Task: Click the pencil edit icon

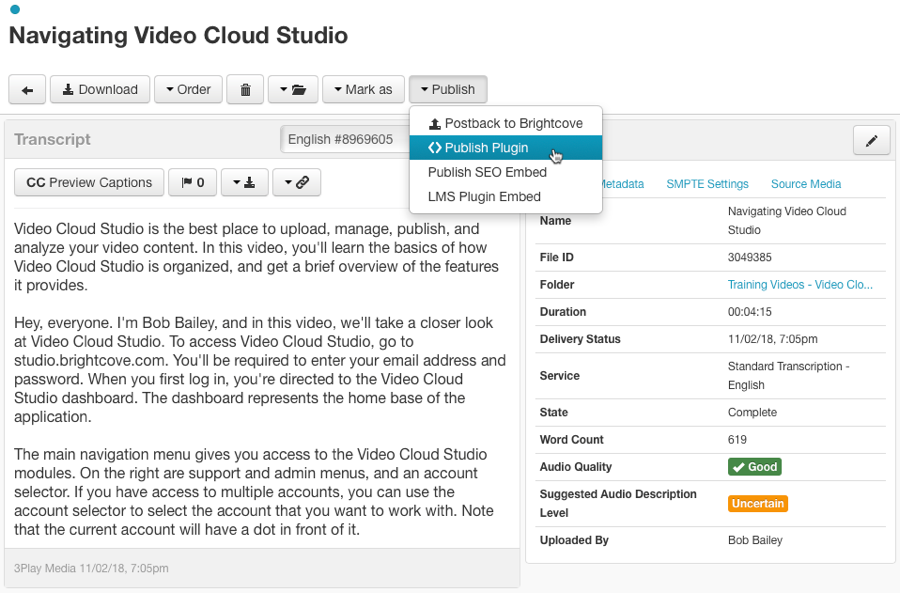Action: point(871,141)
